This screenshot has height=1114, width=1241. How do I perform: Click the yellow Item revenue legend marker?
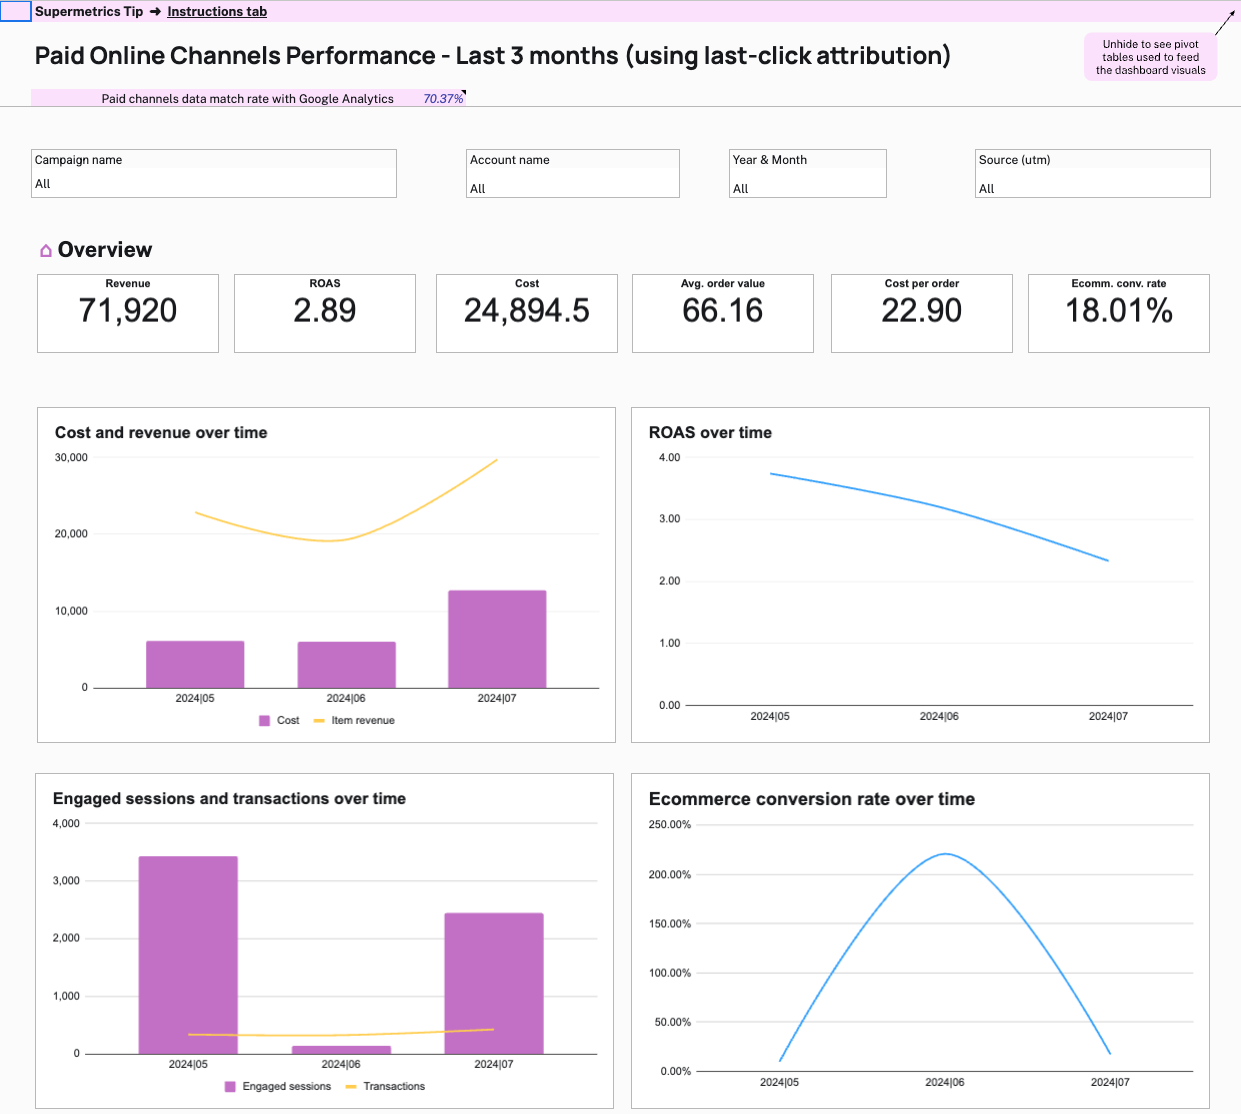[x=319, y=721]
